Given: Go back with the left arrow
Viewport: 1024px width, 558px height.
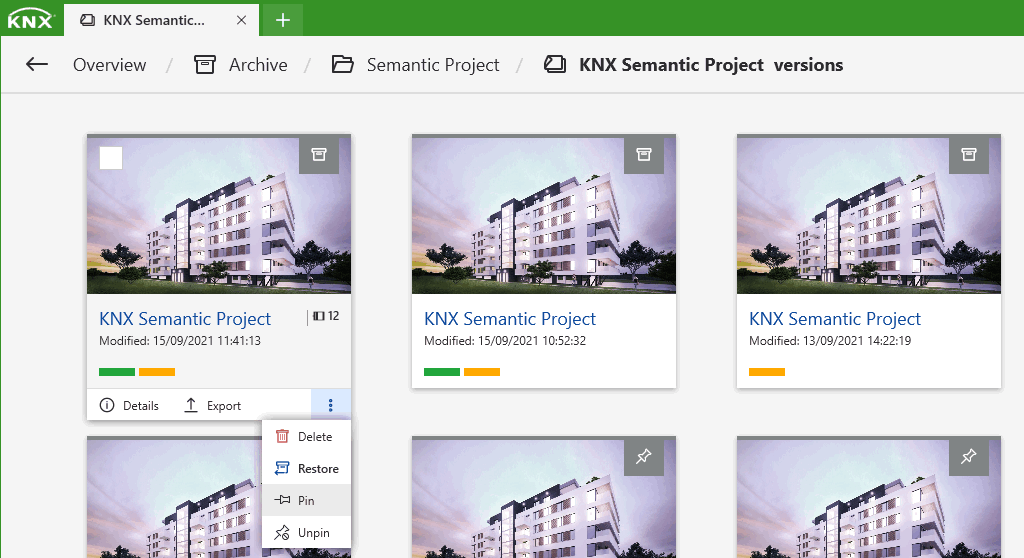Looking at the screenshot, I should pos(37,64).
